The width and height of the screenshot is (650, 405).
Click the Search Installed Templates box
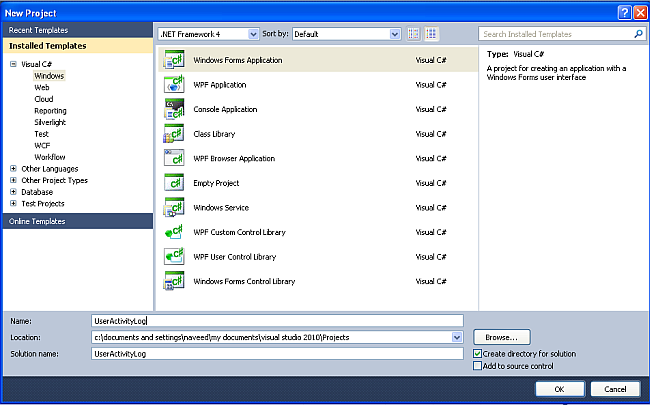[562, 34]
